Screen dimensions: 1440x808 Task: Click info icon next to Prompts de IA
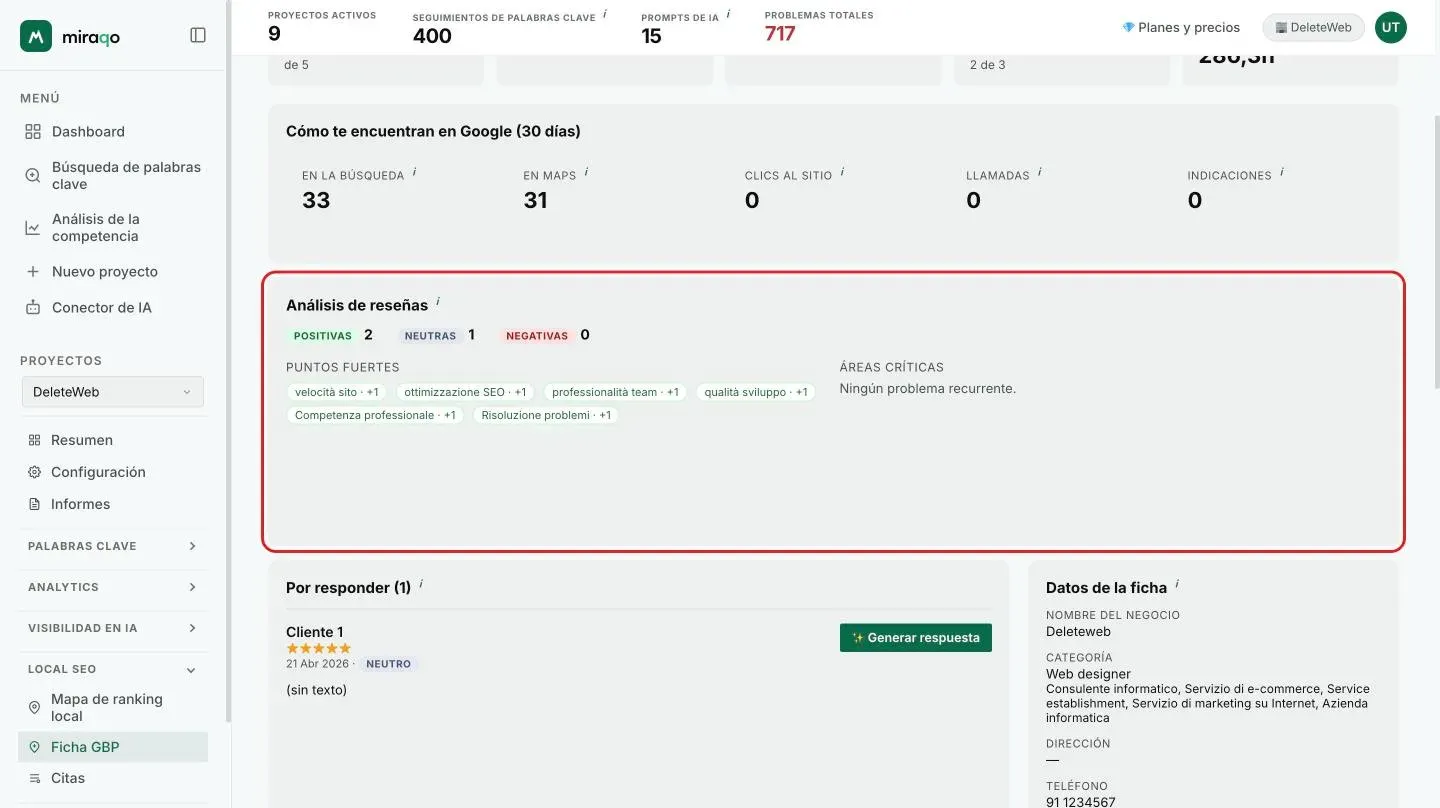[x=728, y=14]
